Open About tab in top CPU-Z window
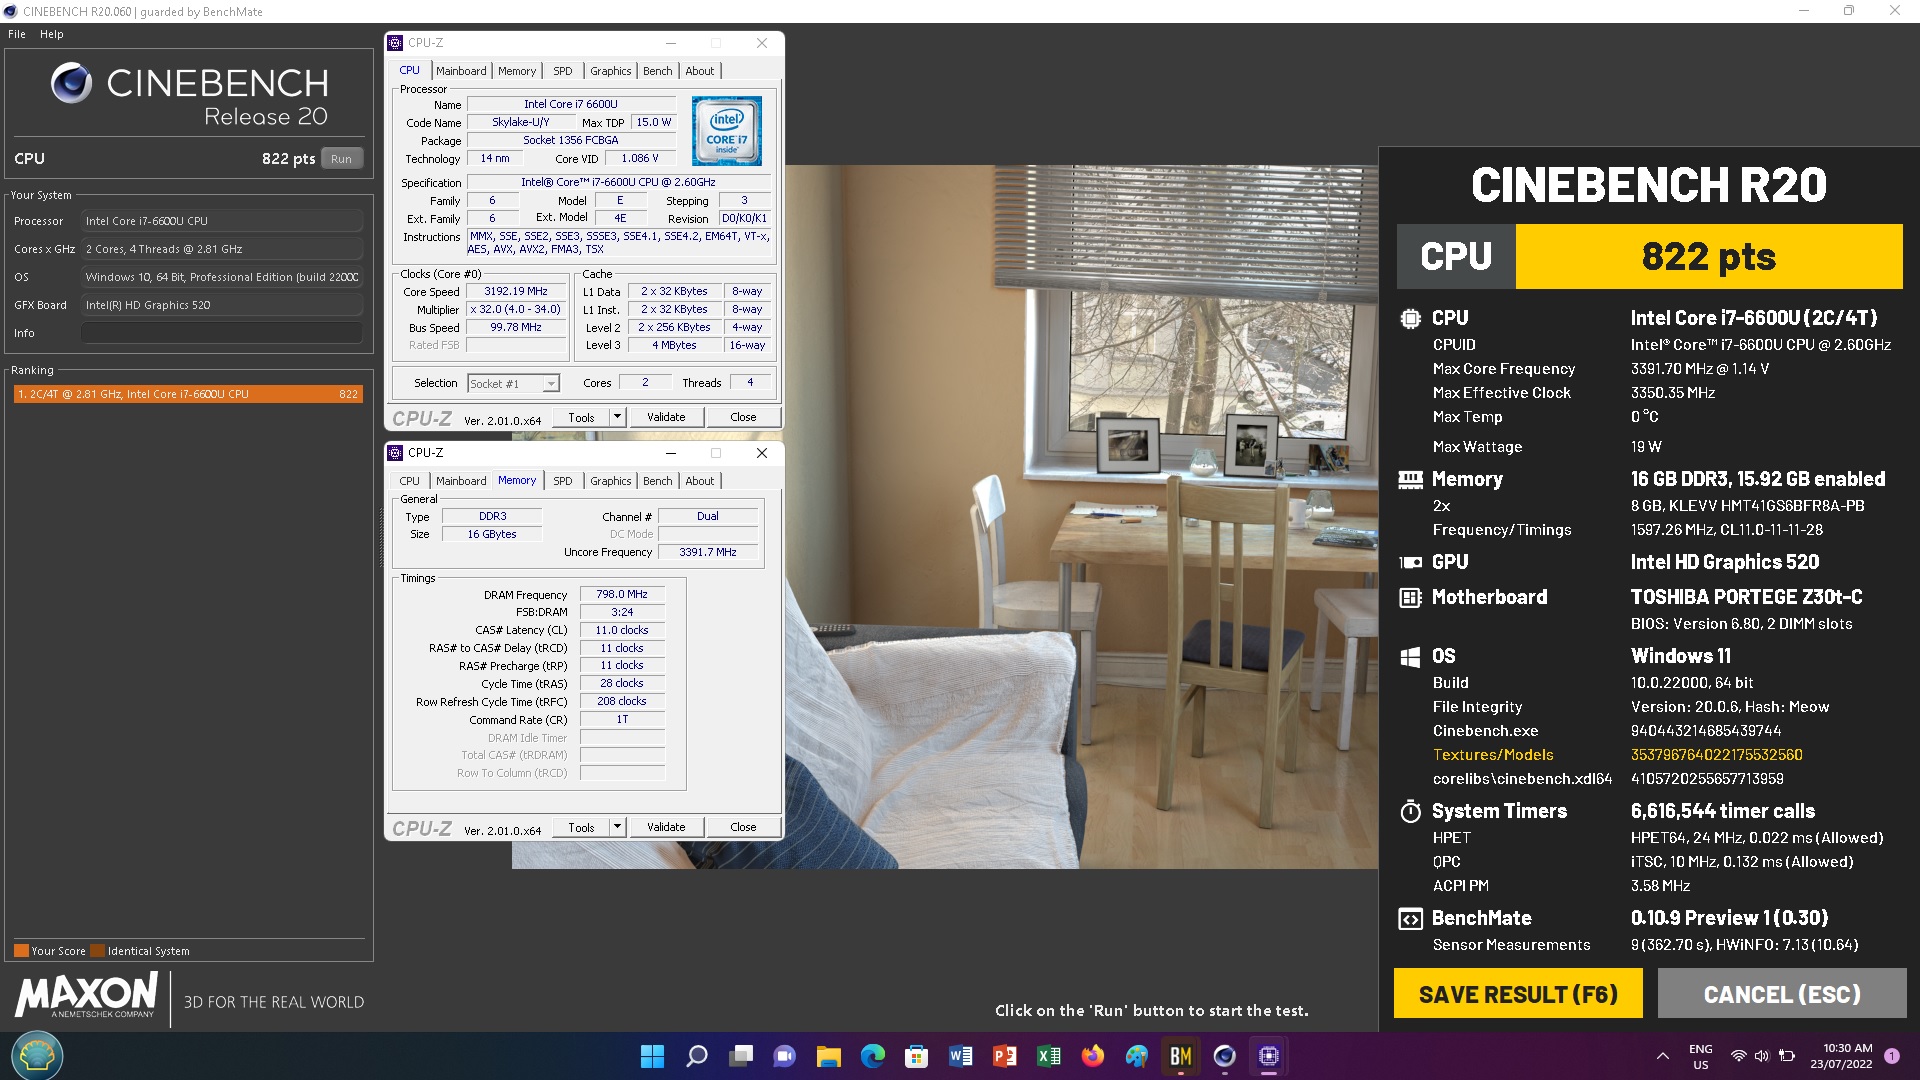This screenshot has width=1920, height=1080. coord(700,71)
